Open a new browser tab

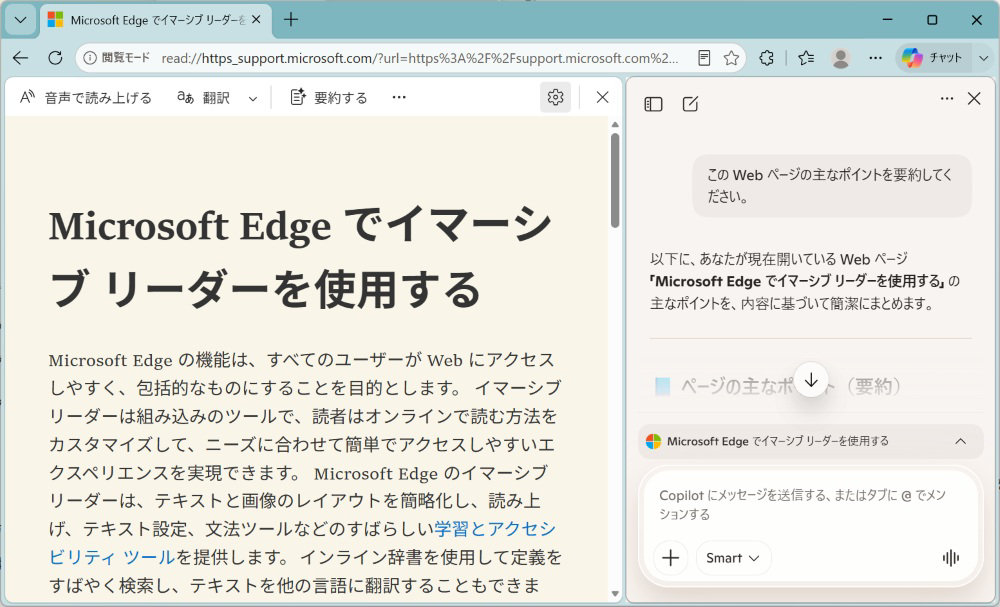click(x=291, y=20)
